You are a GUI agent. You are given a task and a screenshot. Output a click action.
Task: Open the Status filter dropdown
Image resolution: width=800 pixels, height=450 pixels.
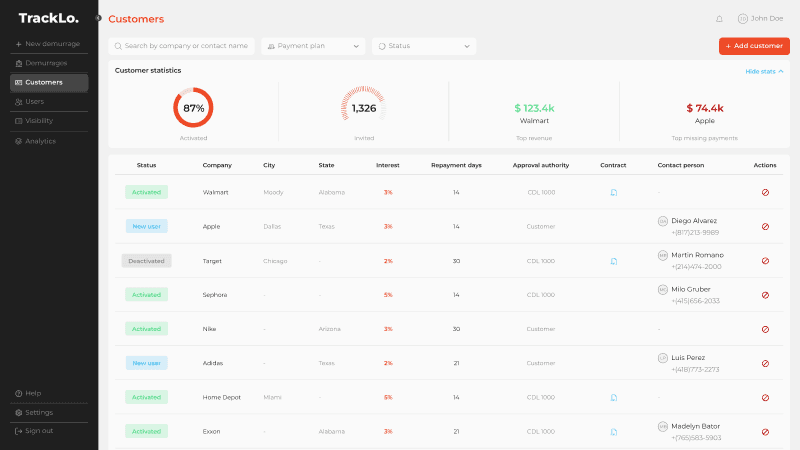point(424,46)
